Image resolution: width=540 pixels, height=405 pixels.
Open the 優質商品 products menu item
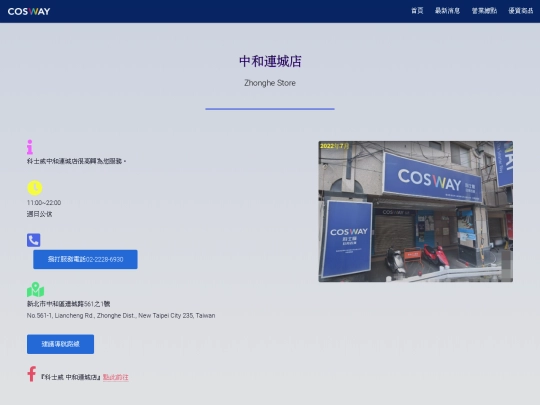(521, 11)
